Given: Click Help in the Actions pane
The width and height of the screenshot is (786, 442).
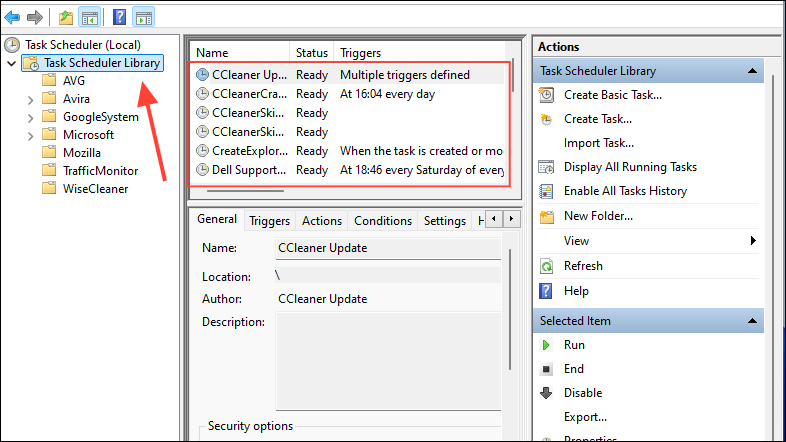Looking at the screenshot, I should (x=576, y=291).
